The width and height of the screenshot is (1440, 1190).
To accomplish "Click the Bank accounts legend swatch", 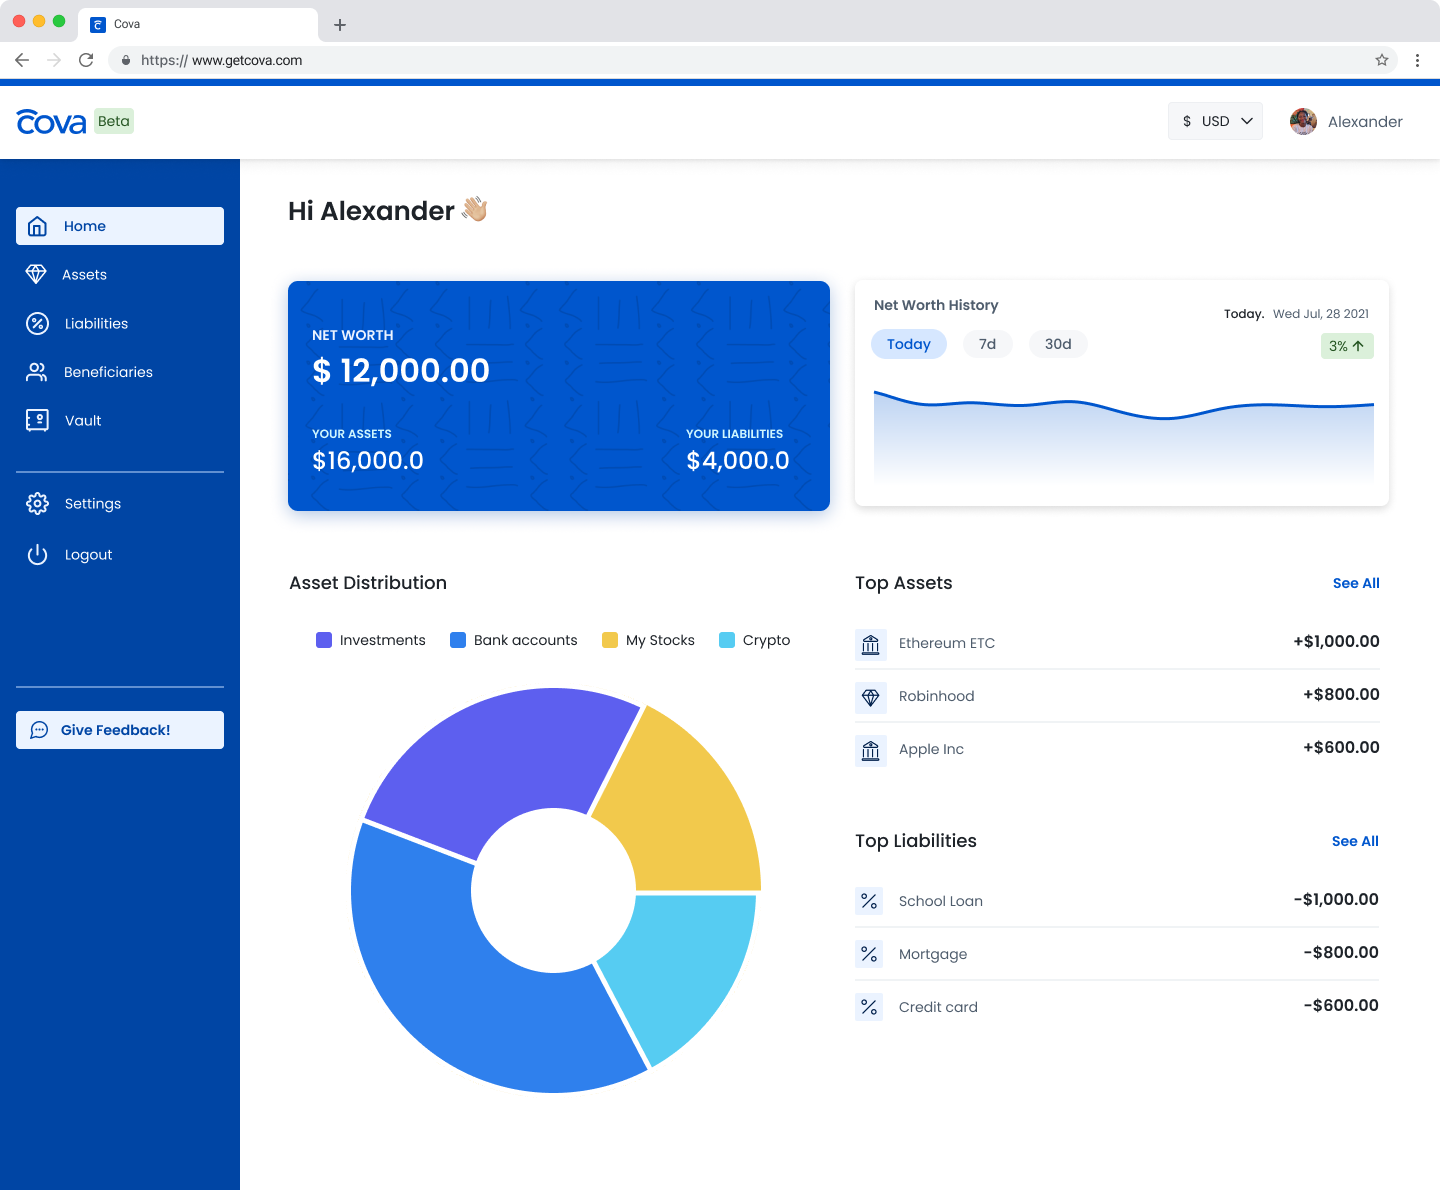I will point(458,640).
